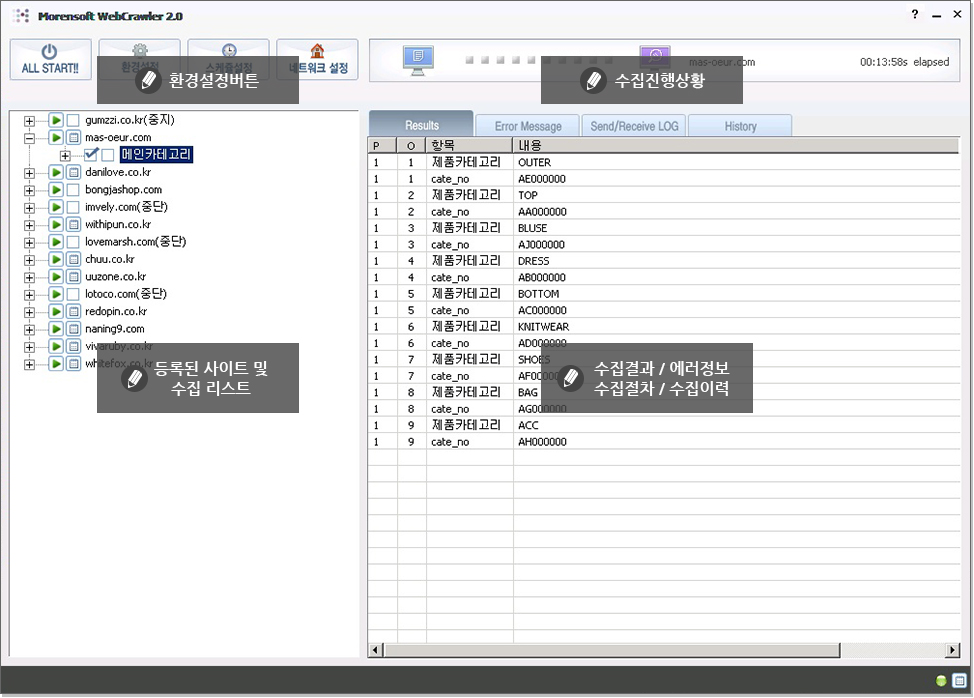Open the 네트워크 설정 button

(x=317, y=60)
